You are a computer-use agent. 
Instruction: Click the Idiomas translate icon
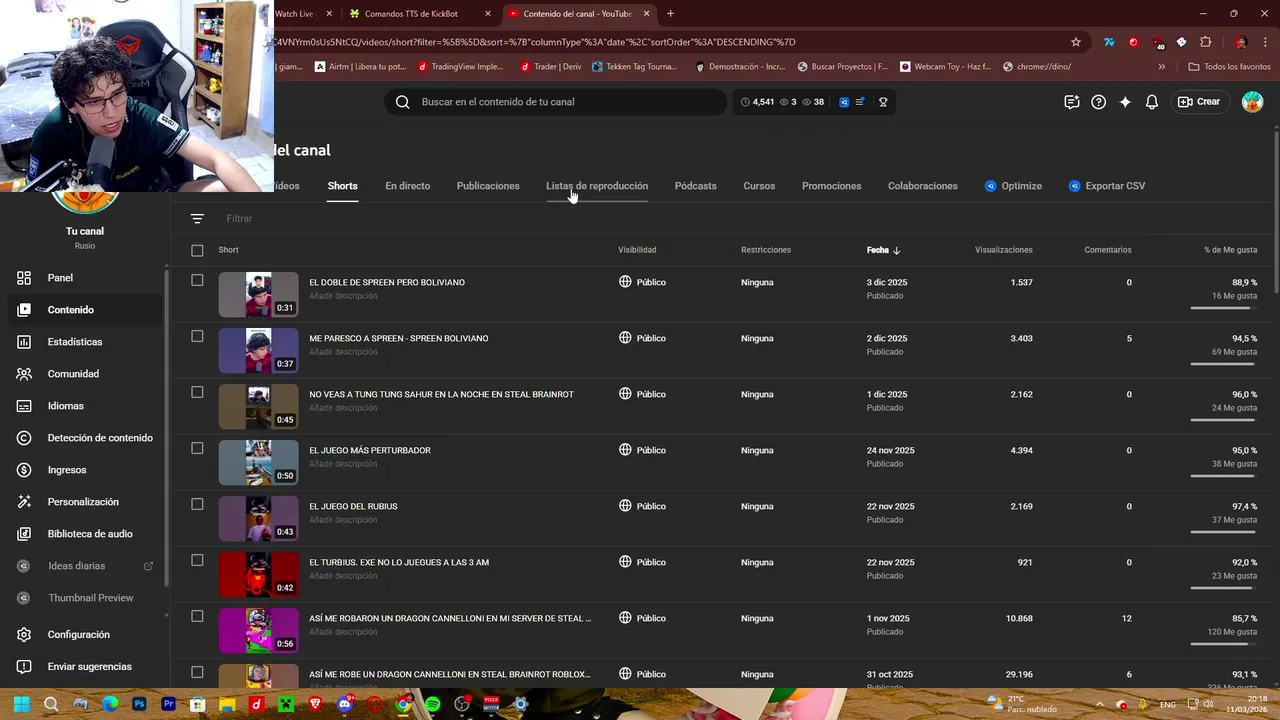coord(24,406)
